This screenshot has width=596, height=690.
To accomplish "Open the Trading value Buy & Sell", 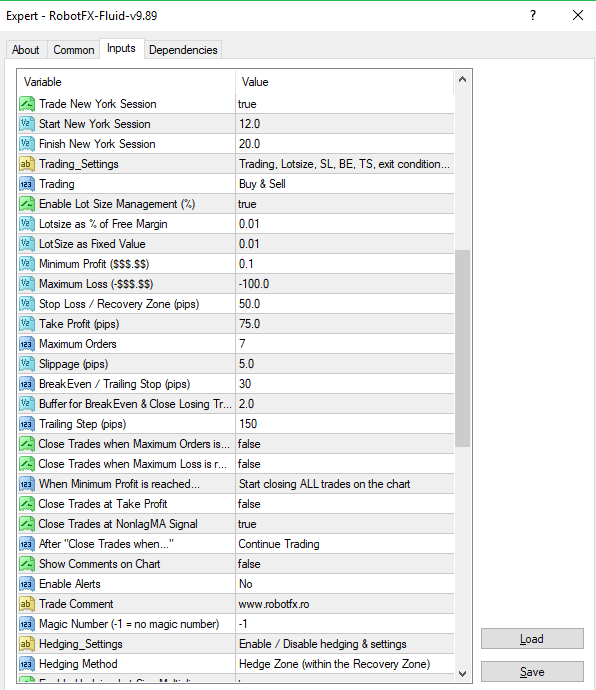I will tap(345, 184).
